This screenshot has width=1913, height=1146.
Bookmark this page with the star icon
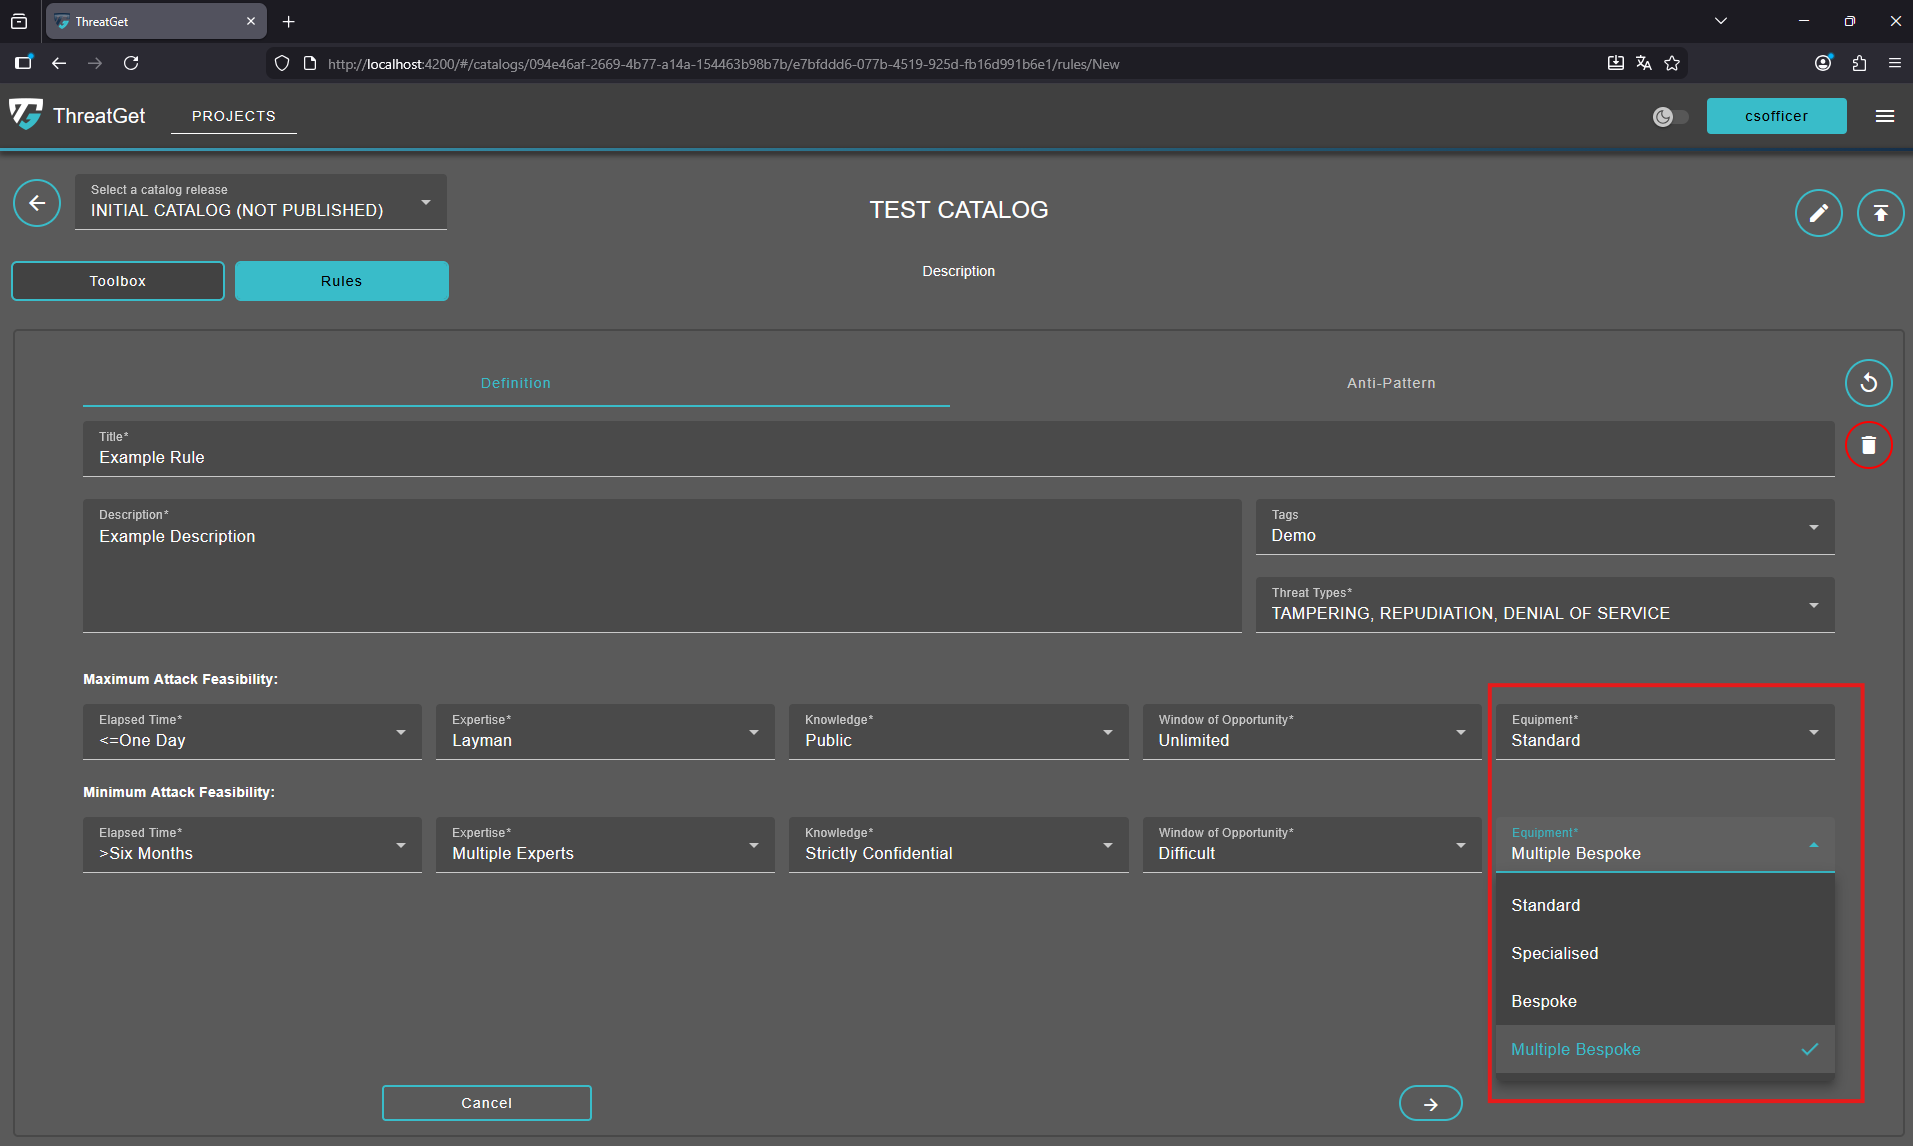1672,64
